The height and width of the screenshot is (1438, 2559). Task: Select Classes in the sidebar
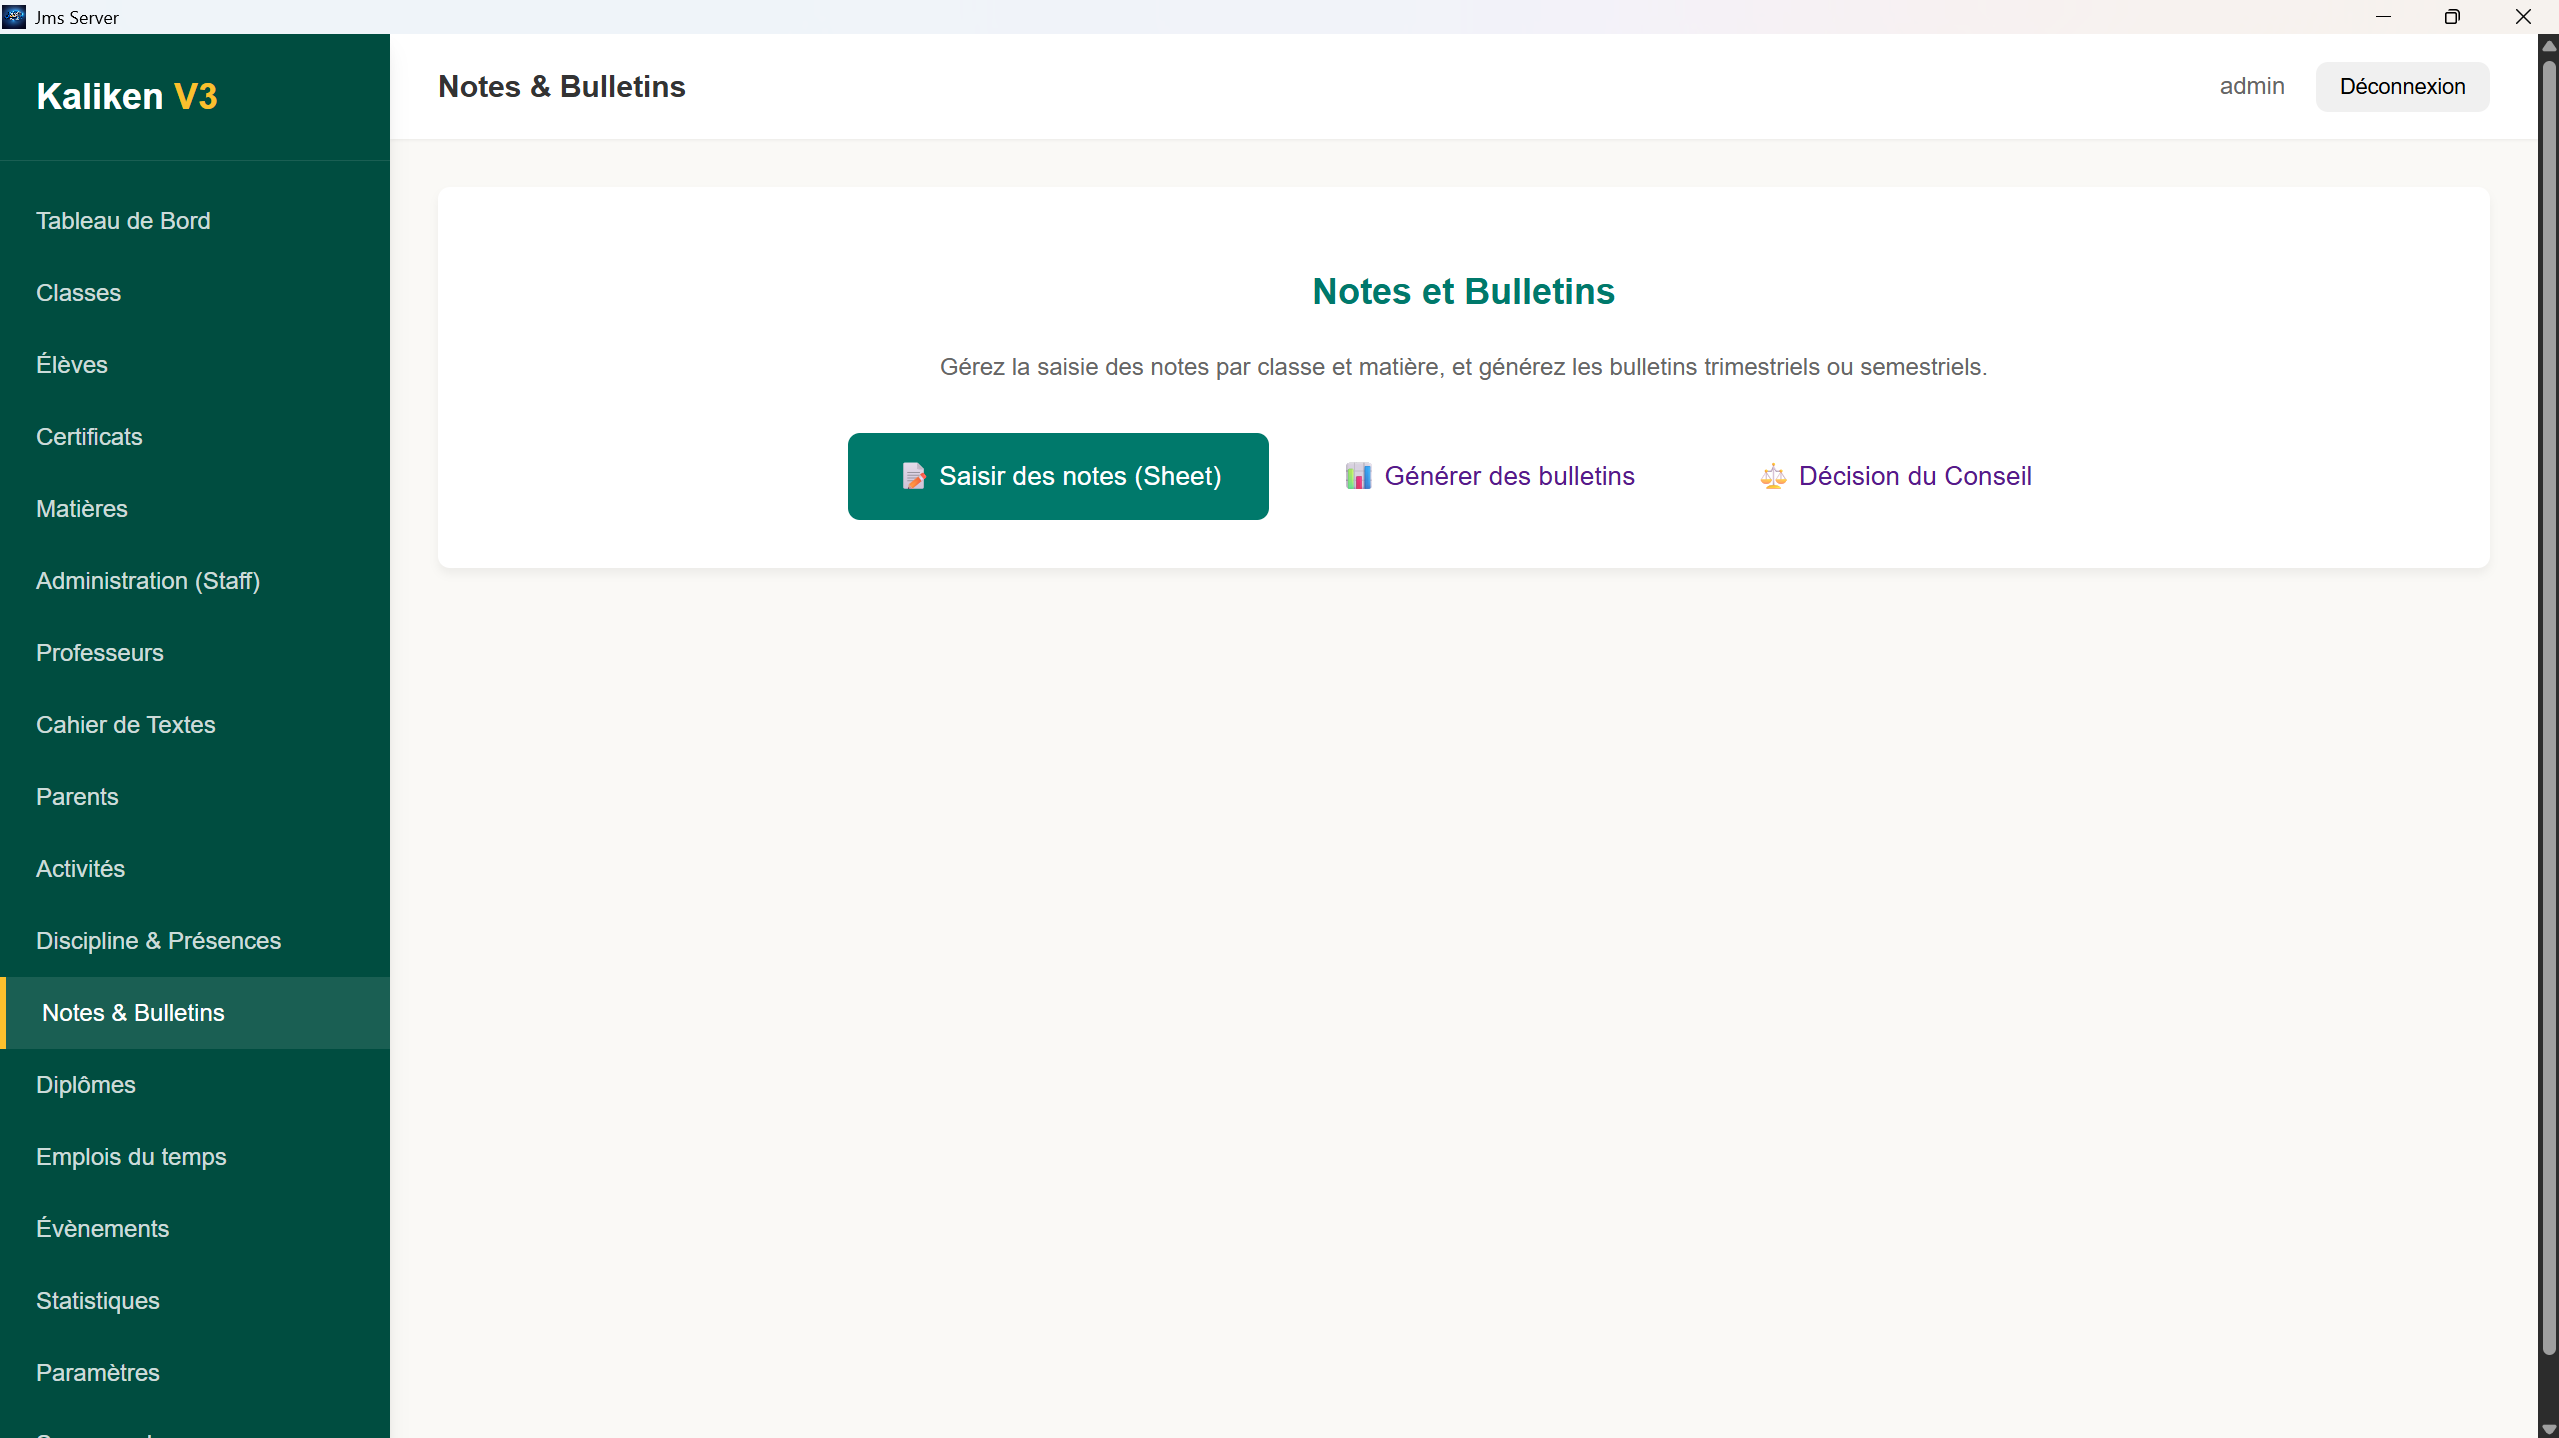(78, 292)
